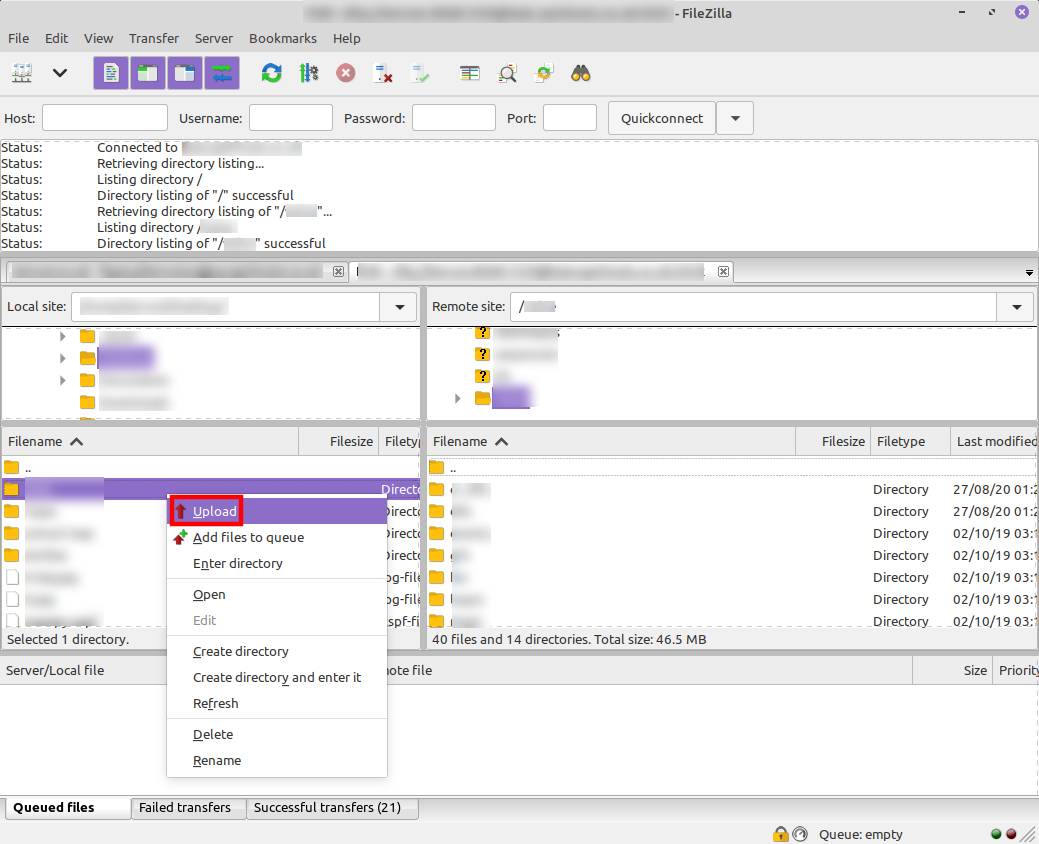Select Create directory menu entry
1039x844 pixels.
[277, 651]
